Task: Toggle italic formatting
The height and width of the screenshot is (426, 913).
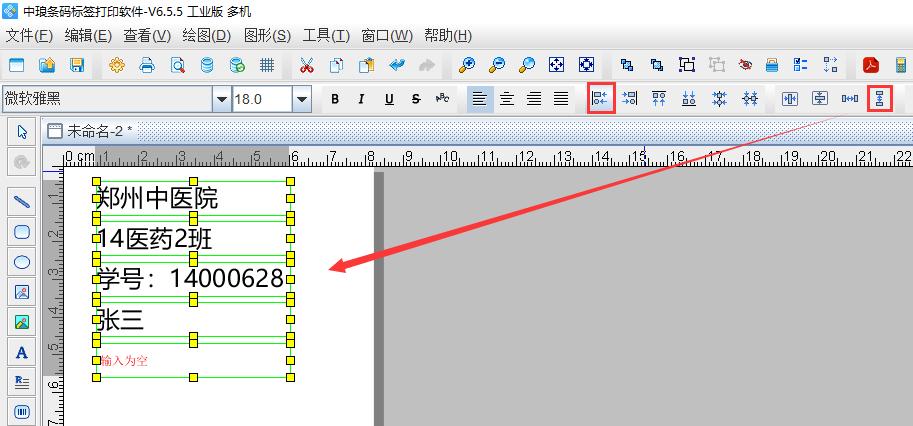Action: click(x=361, y=100)
